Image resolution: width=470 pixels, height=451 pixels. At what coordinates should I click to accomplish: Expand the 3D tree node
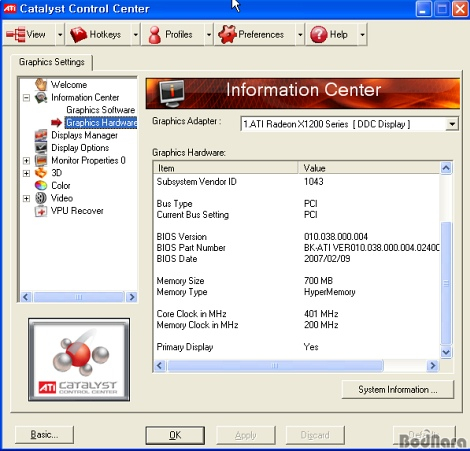[26, 173]
